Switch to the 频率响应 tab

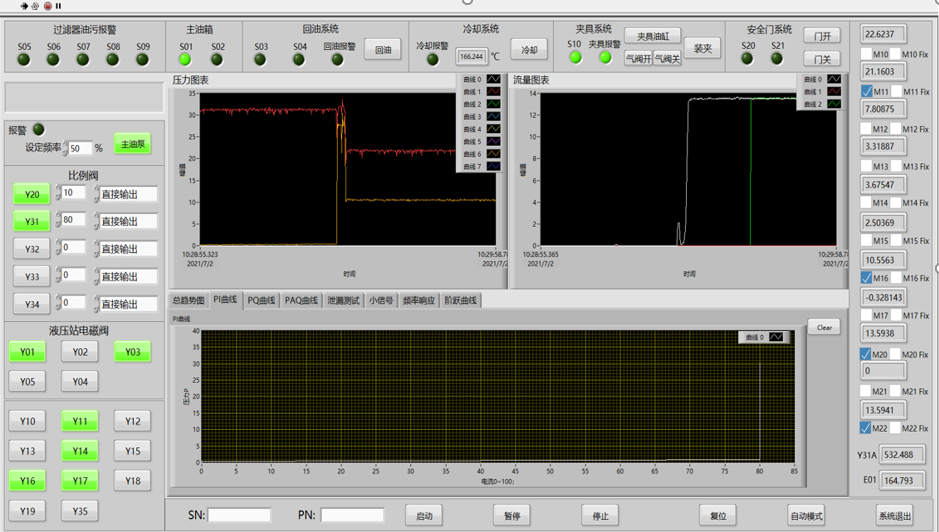[419, 300]
